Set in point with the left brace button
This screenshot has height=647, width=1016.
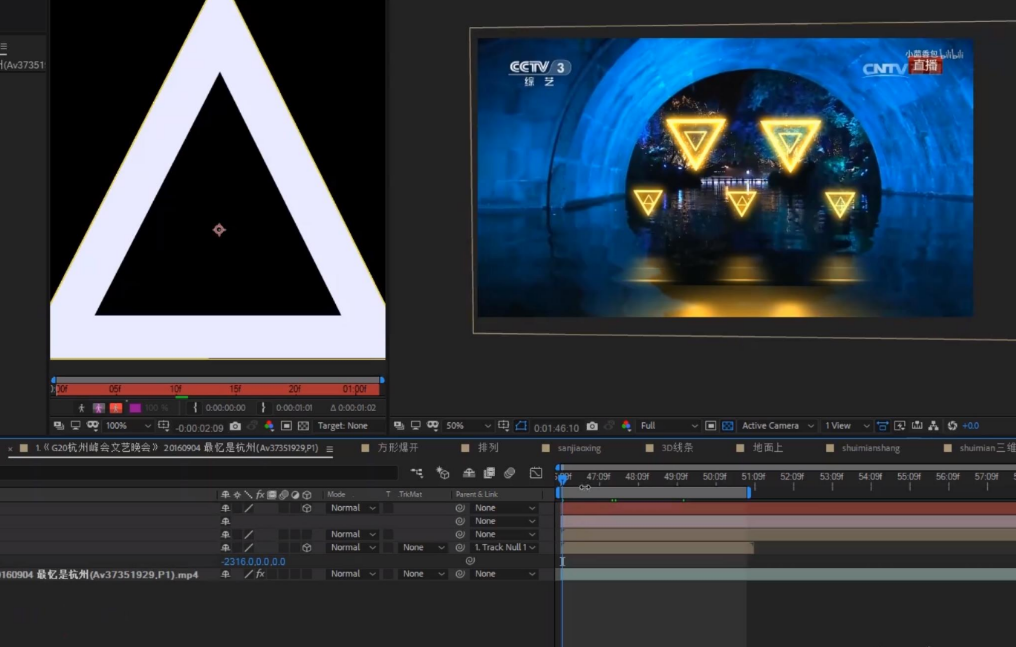tap(195, 408)
